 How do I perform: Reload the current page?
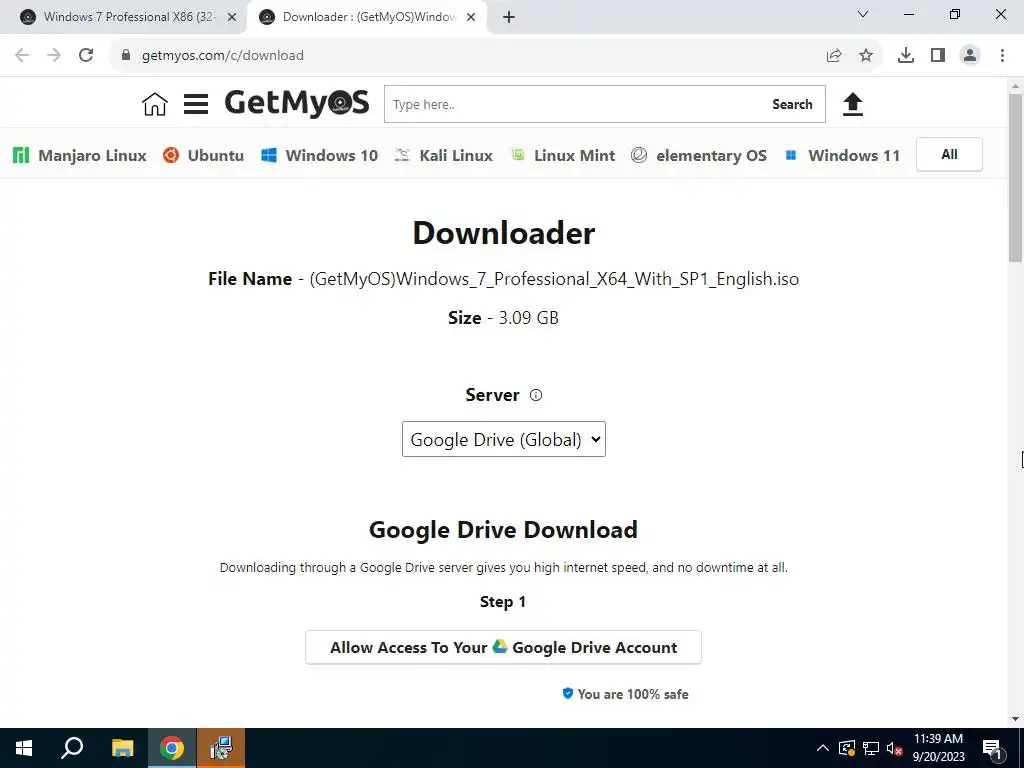click(86, 56)
